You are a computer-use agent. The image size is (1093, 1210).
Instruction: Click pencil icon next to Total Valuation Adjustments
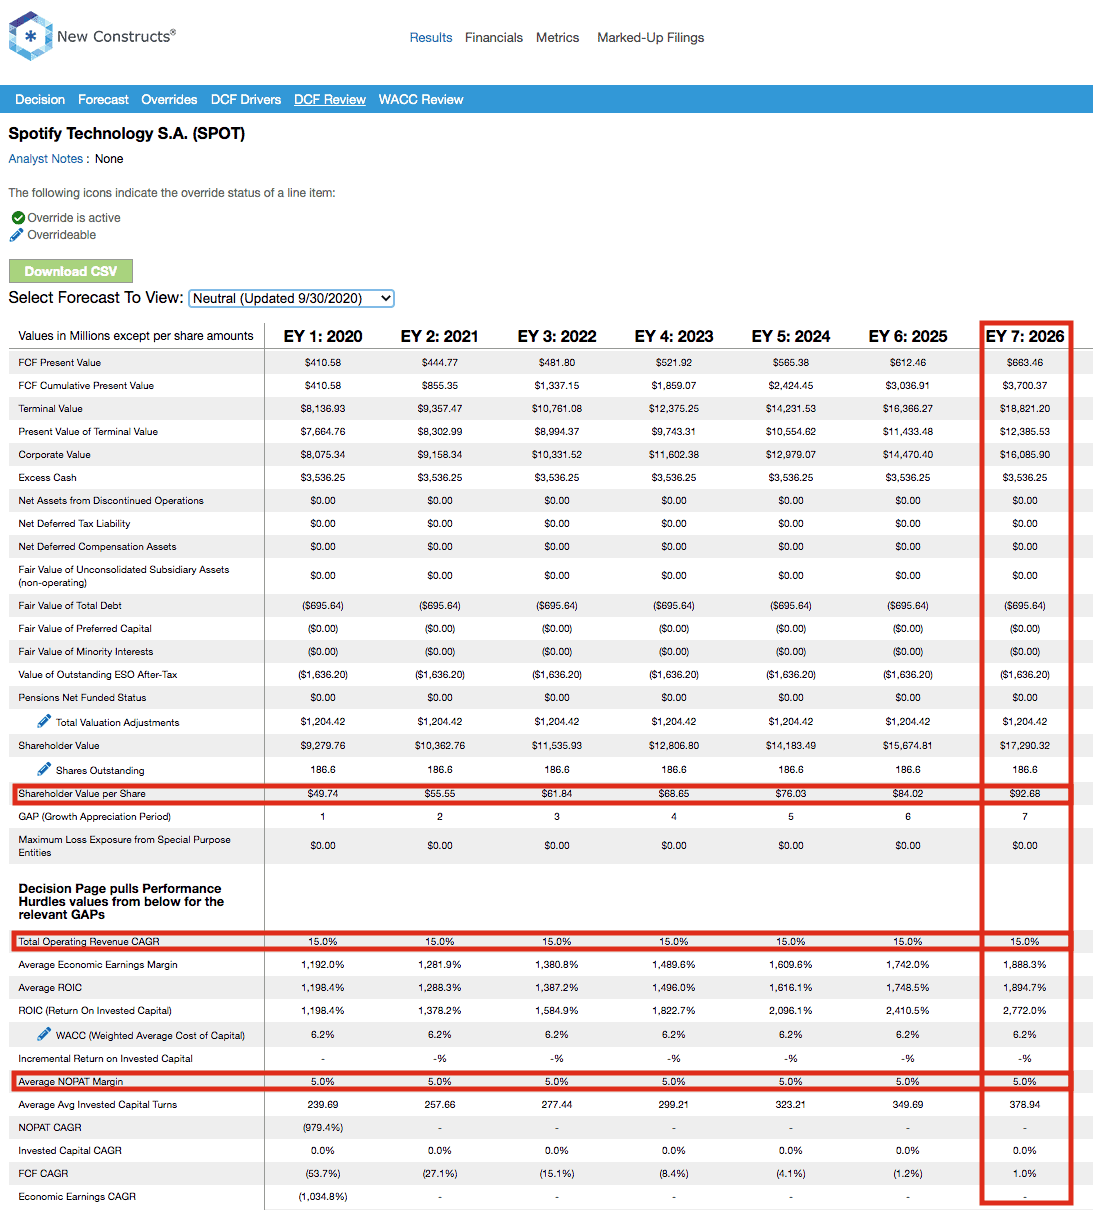click(x=44, y=721)
